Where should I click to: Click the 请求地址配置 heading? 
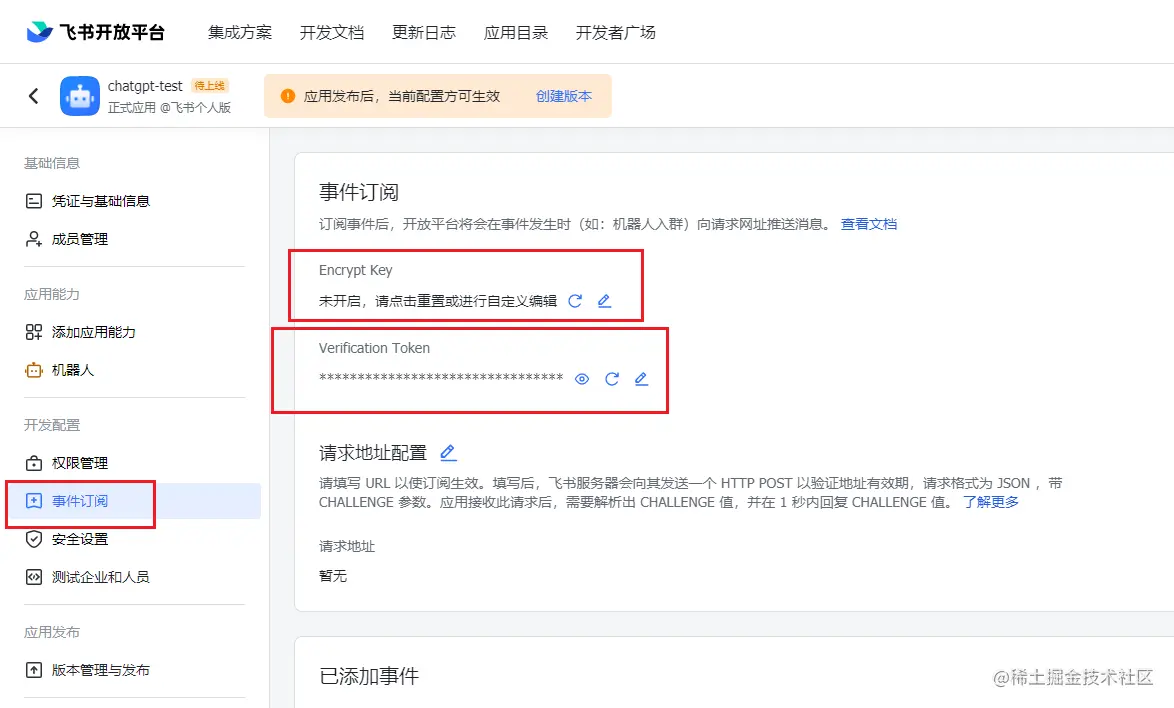click(x=373, y=453)
